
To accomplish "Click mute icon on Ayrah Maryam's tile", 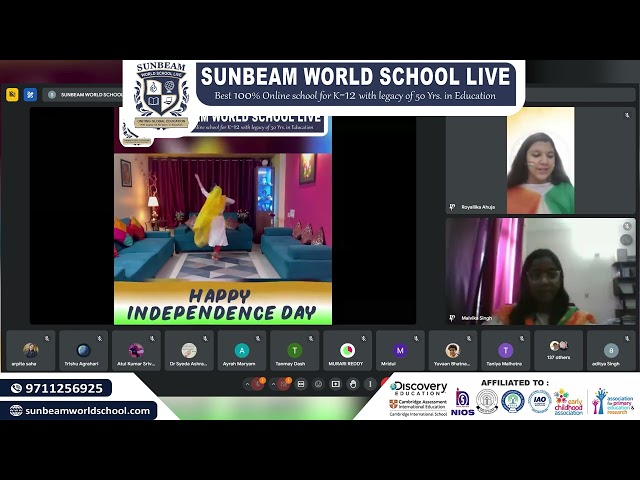I will [258, 338].
